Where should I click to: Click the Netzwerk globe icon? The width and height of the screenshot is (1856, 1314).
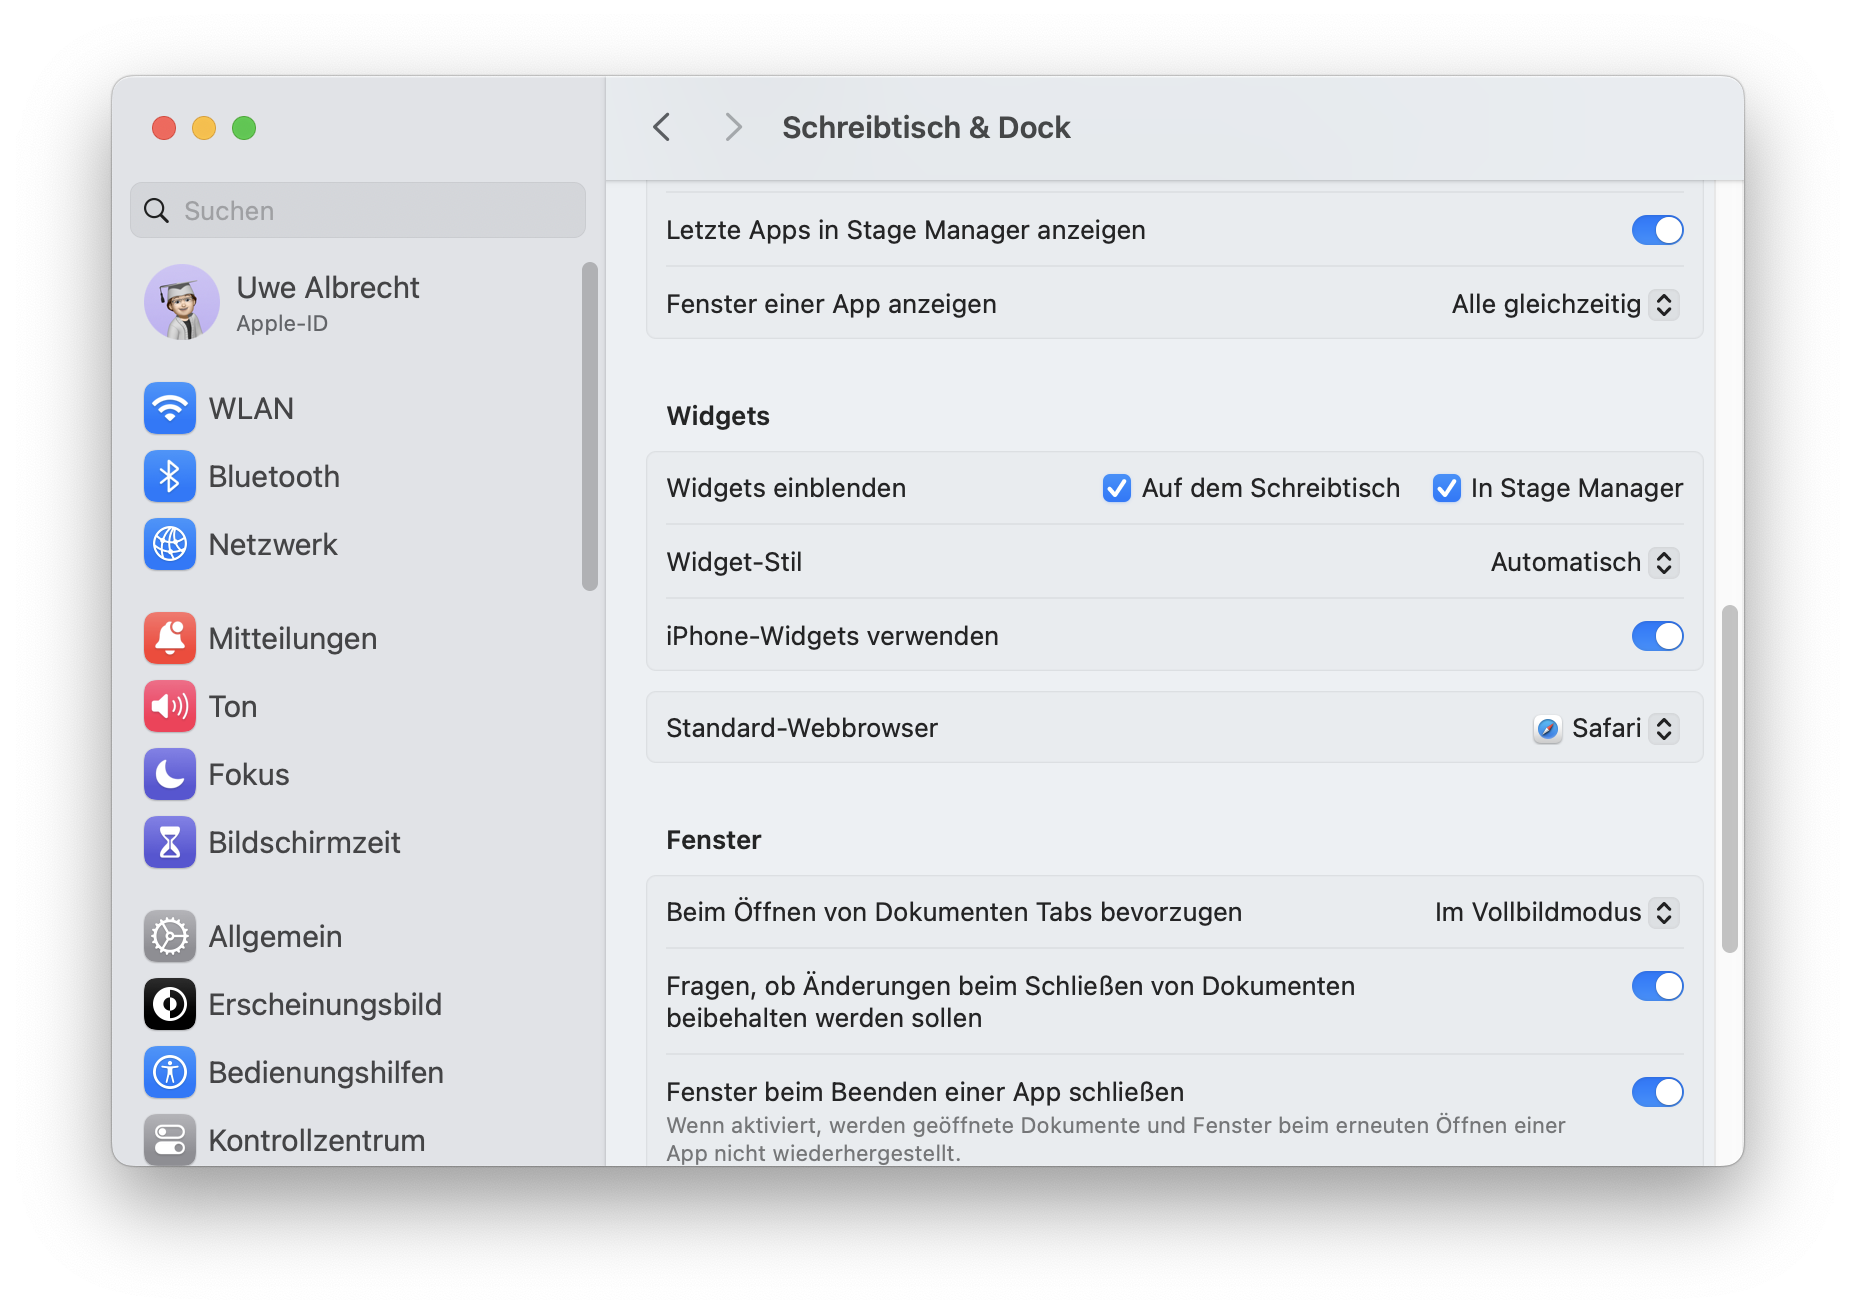(x=170, y=544)
